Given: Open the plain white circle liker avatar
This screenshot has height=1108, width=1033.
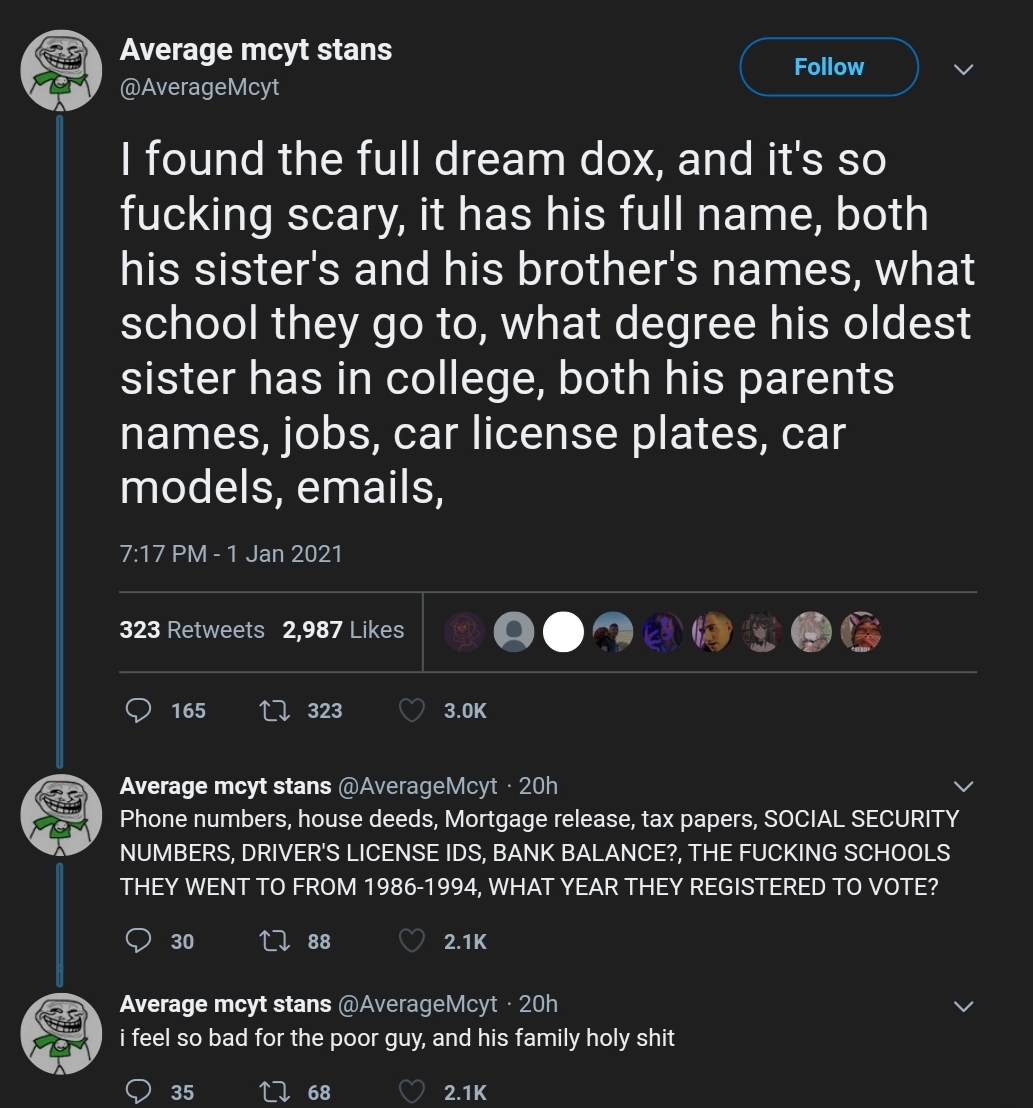Looking at the screenshot, I should 563,632.
